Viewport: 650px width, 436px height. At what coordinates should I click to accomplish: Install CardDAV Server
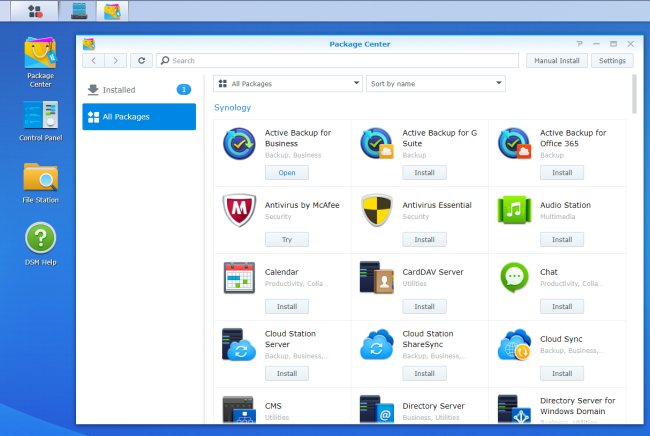pyautogui.click(x=424, y=306)
